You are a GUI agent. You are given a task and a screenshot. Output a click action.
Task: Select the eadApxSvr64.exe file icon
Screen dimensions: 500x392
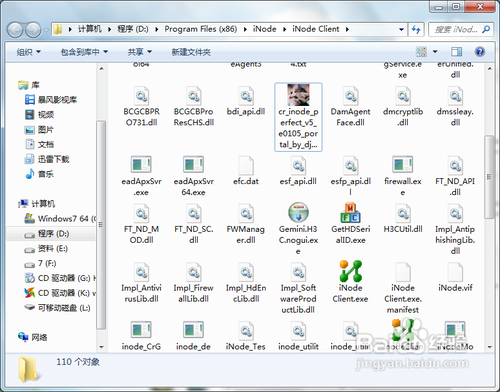click(x=193, y=164)
